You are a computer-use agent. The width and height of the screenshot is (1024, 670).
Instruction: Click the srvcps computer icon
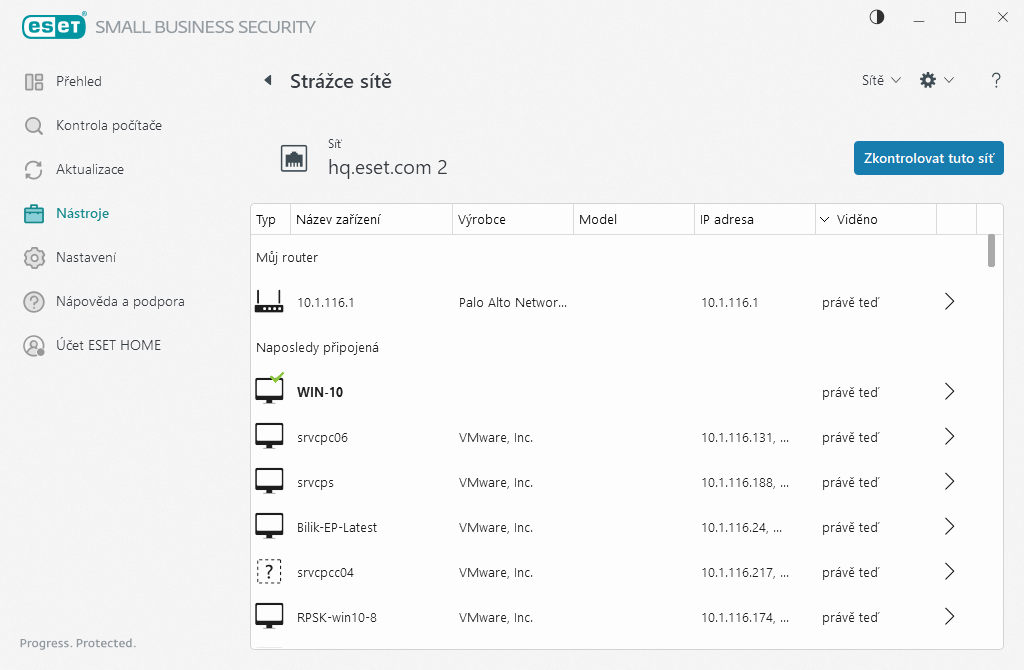pyautogui.click(x=269, y=481)
